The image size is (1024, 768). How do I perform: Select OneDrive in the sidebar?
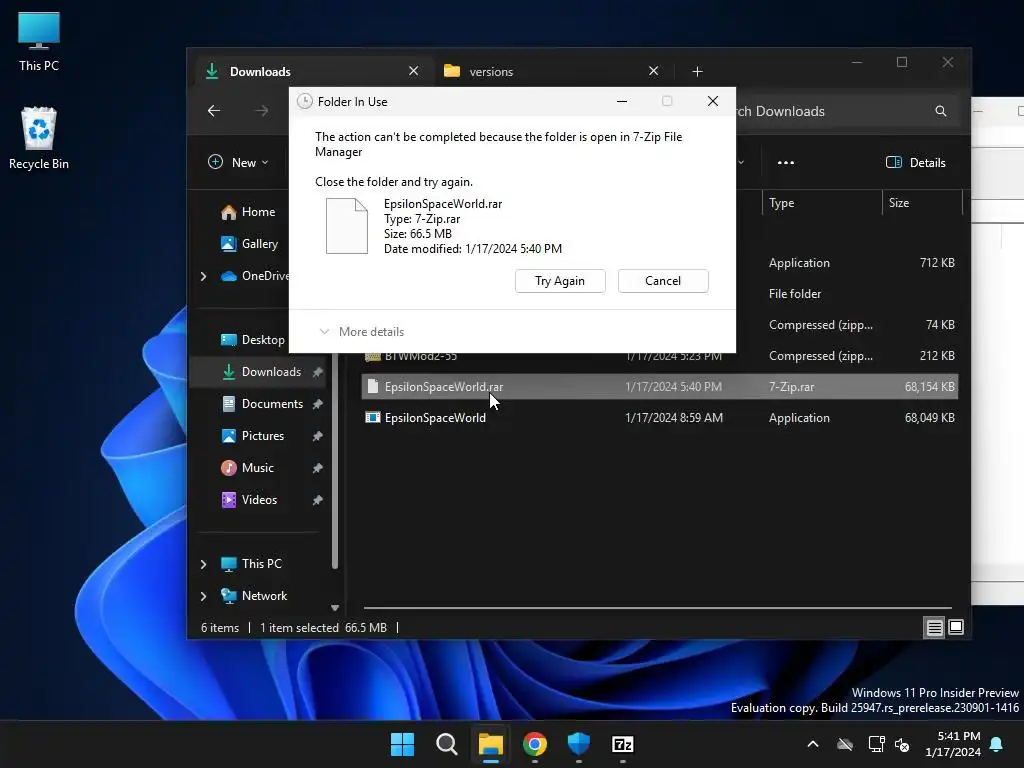pos(255,276)
